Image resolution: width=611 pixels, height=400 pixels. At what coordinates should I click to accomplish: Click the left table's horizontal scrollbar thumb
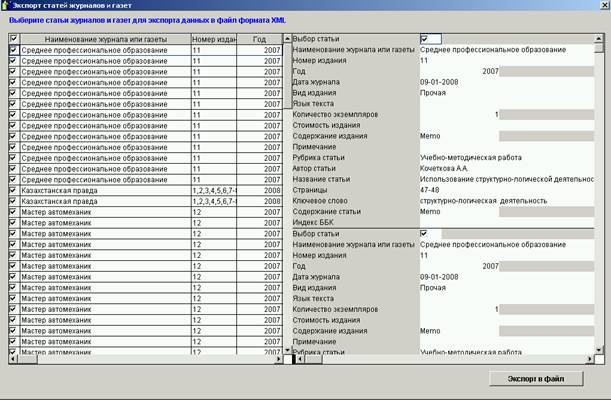pyautogui.click(x=27, y=359)
